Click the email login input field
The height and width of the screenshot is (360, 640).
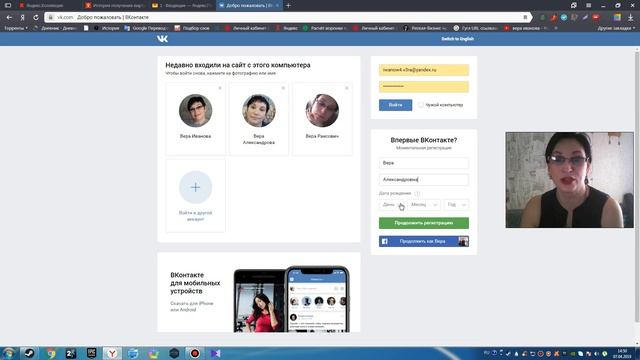(x=424, y=70)
